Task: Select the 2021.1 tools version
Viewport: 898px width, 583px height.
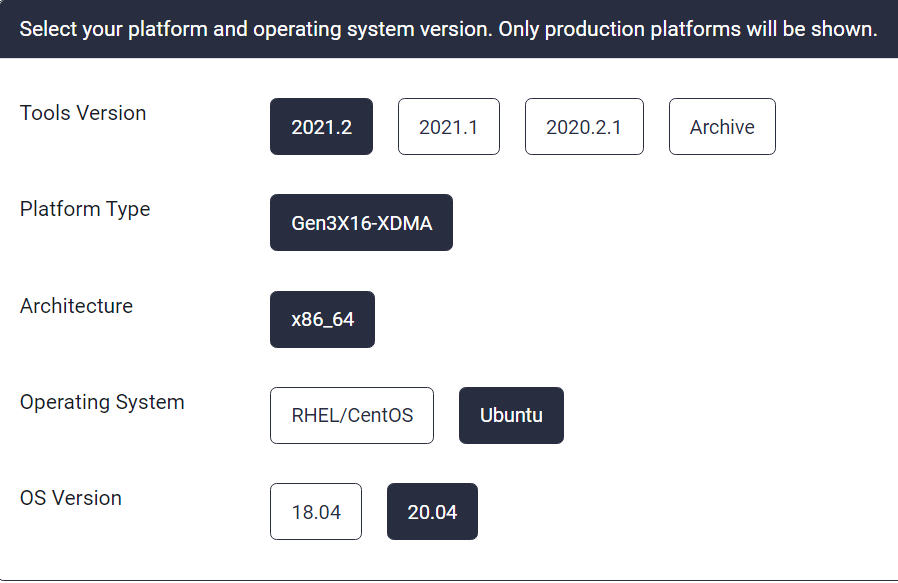Action: pyautogui.click(x=448, y=126)
